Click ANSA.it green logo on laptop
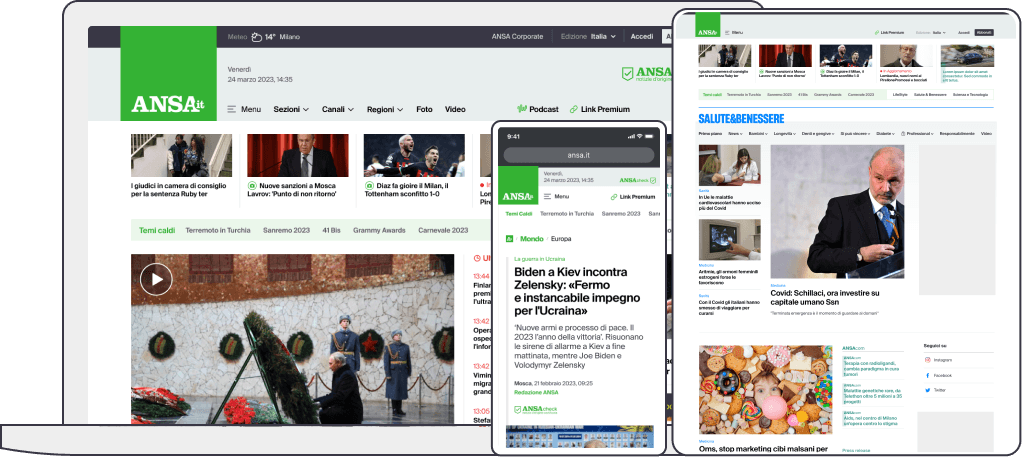This screenshot has height=457, width=1022. pos(168,74)
